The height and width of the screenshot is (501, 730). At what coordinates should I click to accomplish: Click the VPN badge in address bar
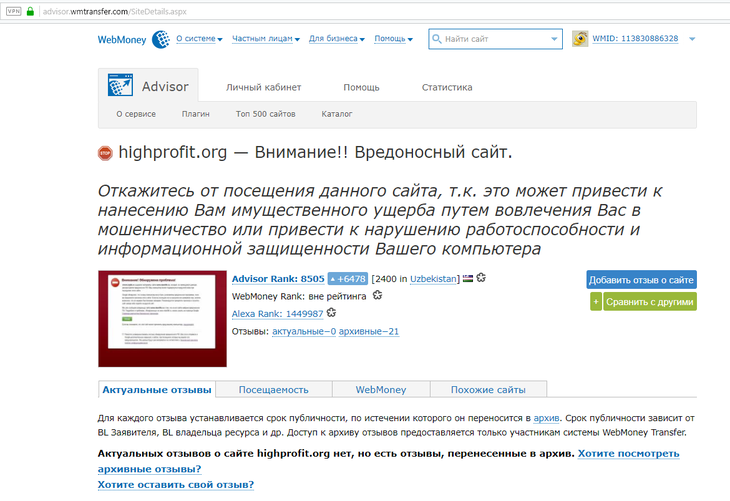(13, 11)
